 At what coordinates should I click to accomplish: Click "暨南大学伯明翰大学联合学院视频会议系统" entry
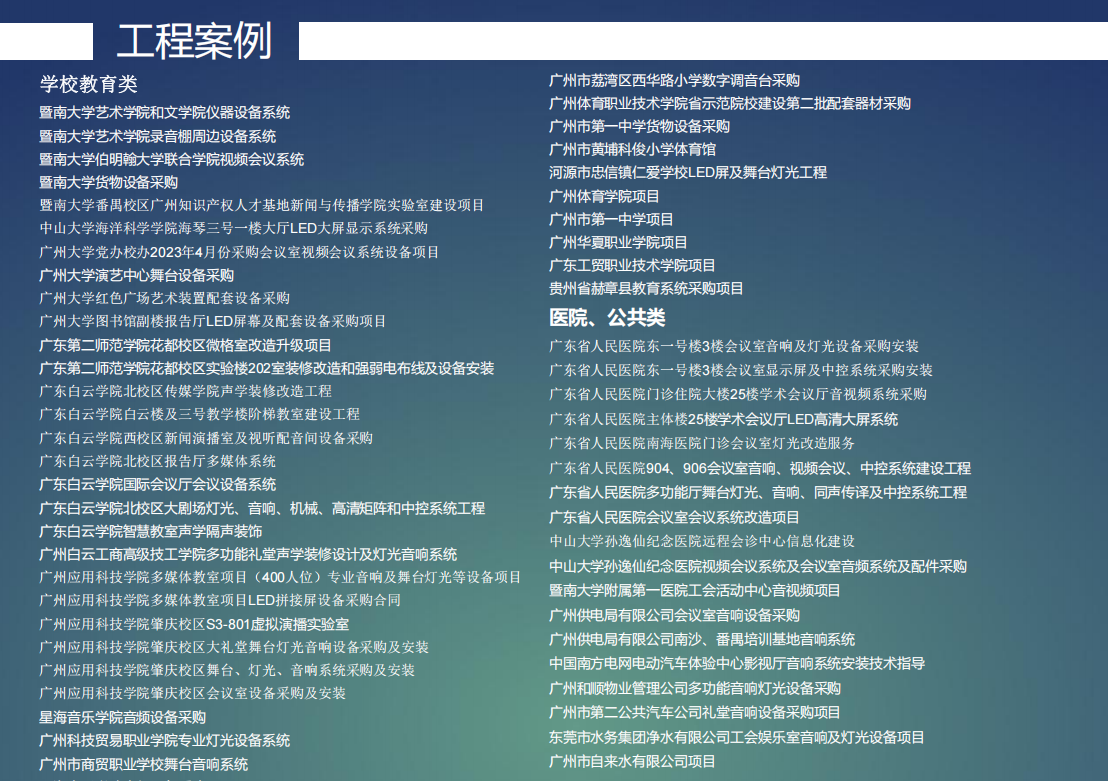[x=172, y=160]
